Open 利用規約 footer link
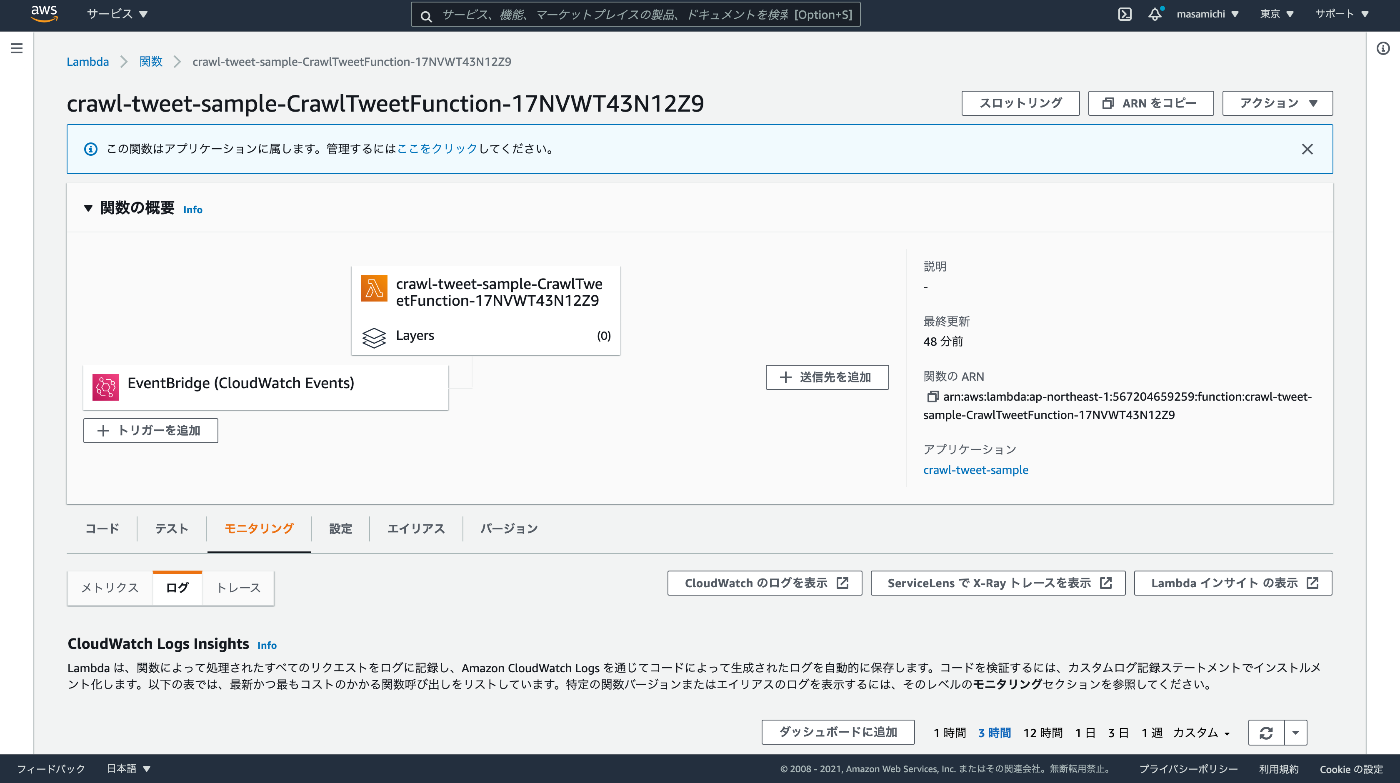 tap(1279, 769)
